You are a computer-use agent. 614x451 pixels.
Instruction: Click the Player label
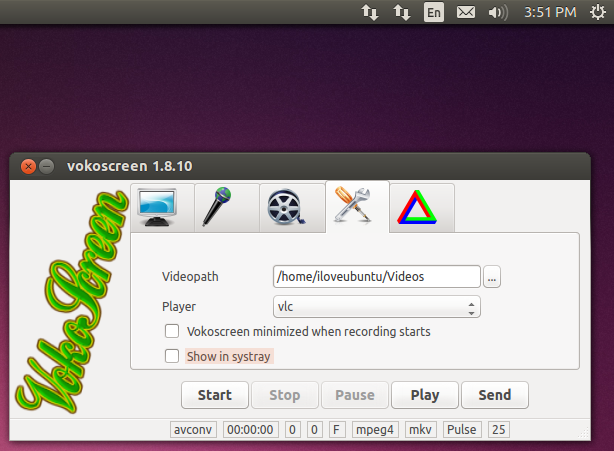(x=179, y=307)
